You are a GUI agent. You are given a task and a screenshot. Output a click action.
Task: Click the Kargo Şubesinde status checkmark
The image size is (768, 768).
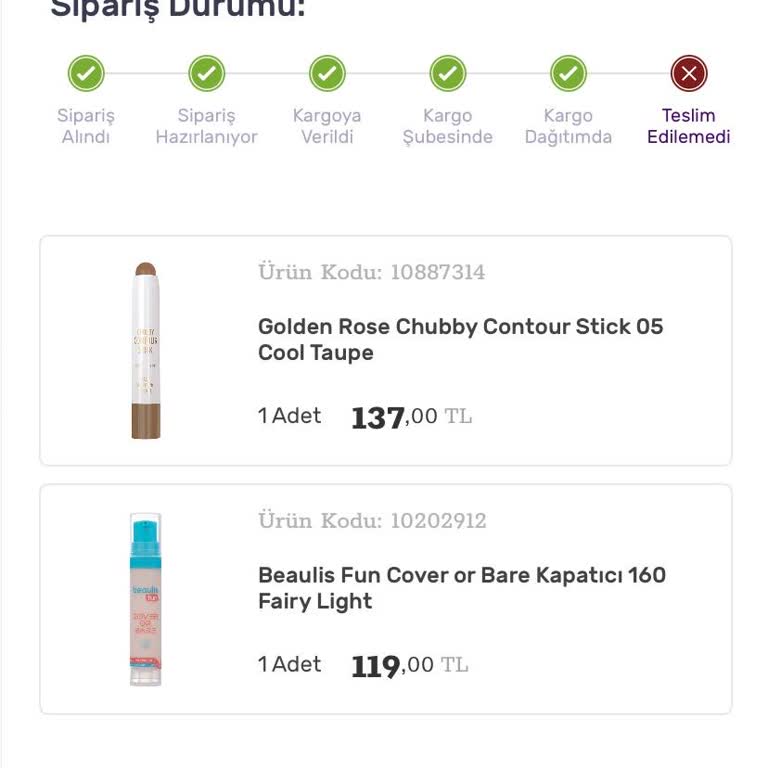click(x=448, y=73)
